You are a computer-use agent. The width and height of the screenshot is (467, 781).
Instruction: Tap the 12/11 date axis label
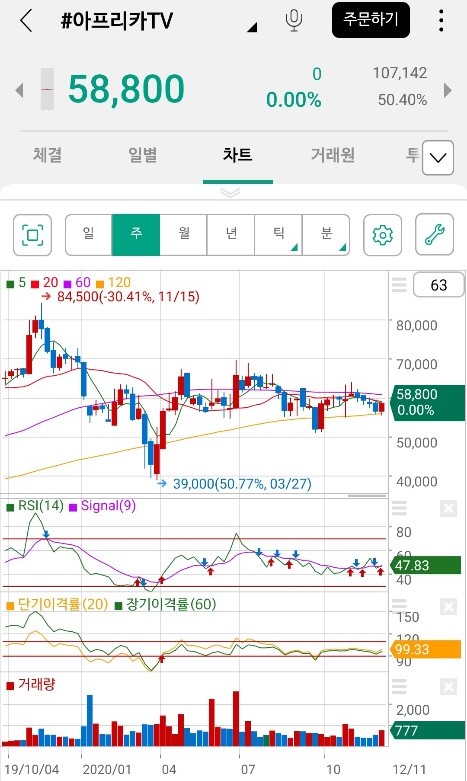tap(409, 770)
